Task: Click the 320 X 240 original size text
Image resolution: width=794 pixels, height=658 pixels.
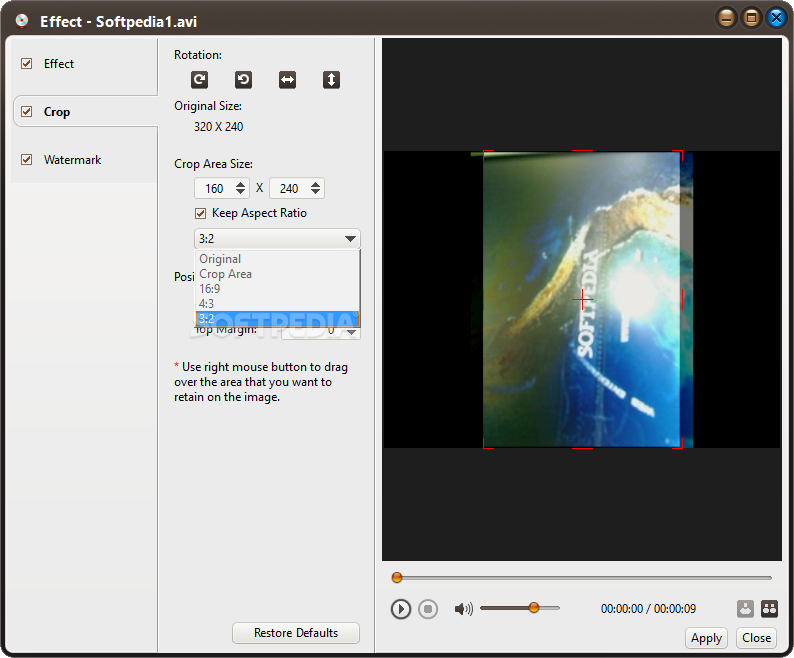Action: click(218, 127)
